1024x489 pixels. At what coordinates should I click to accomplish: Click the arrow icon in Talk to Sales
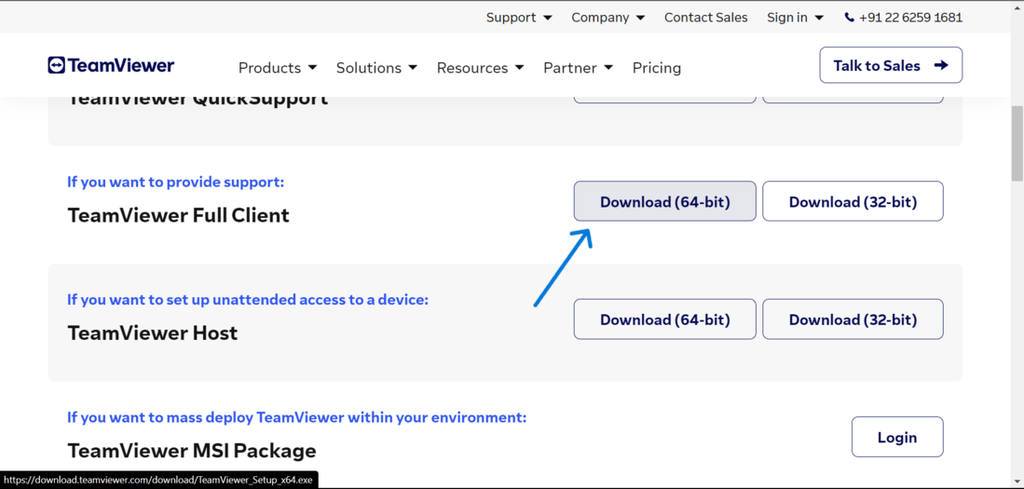point(940,66)
